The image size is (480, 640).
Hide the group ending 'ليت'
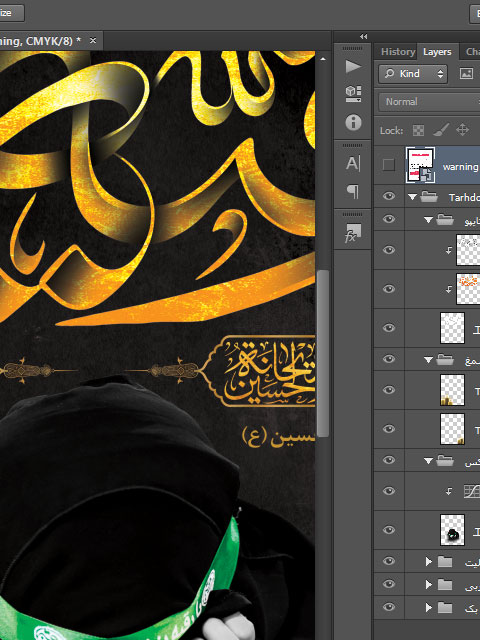click(389, 561)
